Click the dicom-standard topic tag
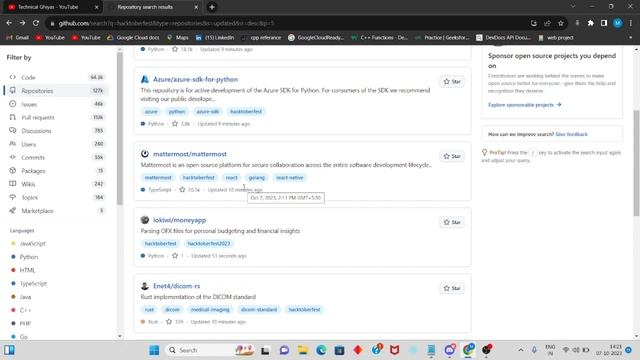The width and height of the screenshot is (640, 360). coord(259,309)
